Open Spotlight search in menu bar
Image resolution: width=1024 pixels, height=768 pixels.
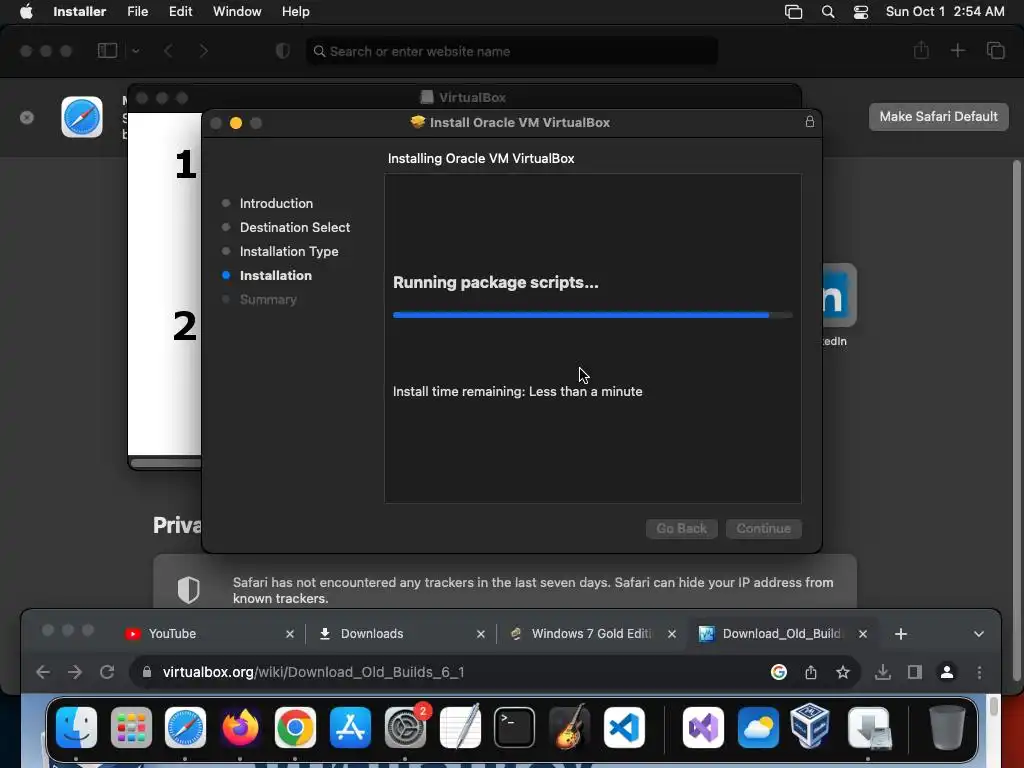point(827,12)
